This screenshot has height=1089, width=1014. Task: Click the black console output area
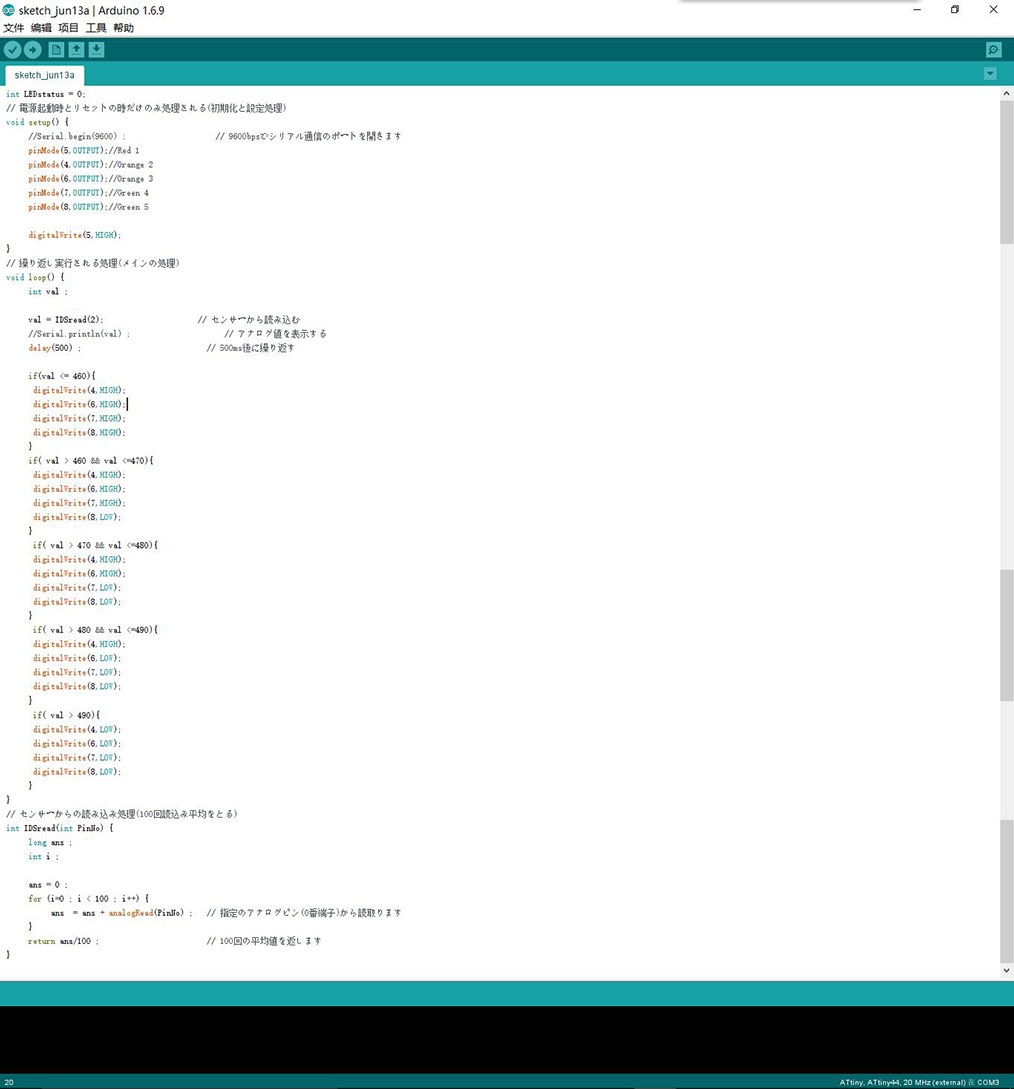pos(507,1040)
